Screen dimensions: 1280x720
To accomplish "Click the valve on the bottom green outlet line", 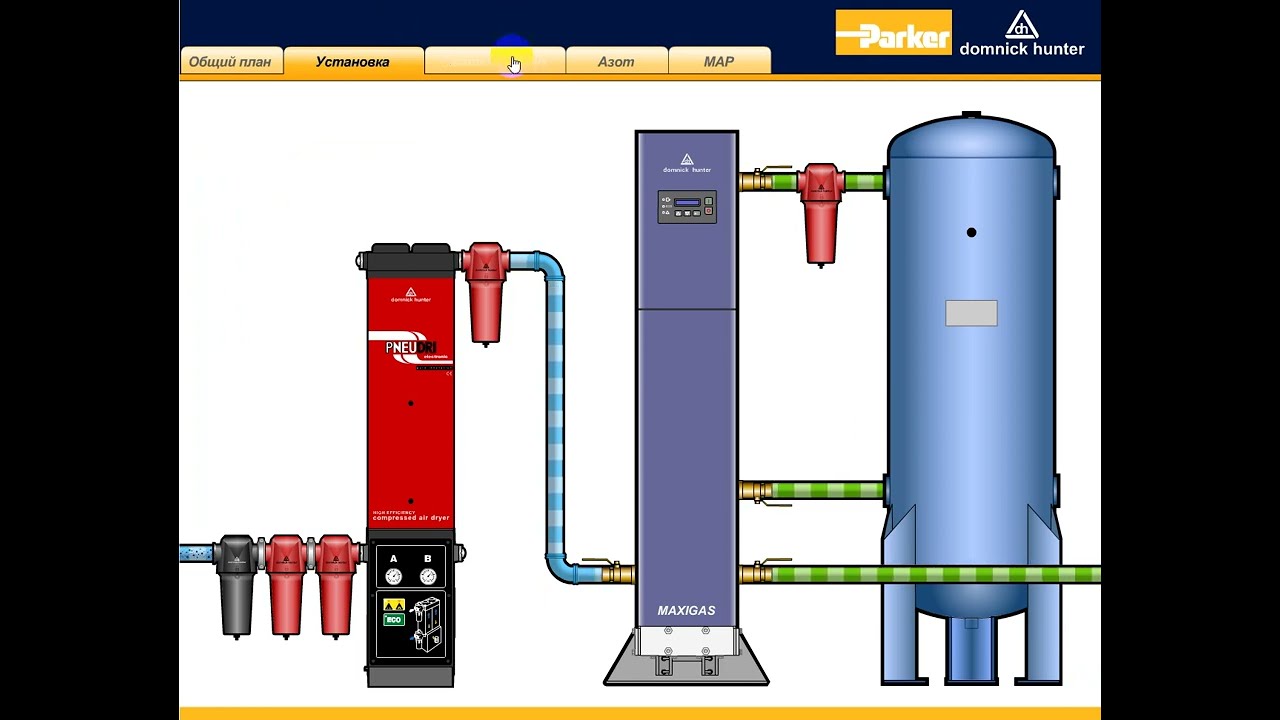I will (765, 572).
